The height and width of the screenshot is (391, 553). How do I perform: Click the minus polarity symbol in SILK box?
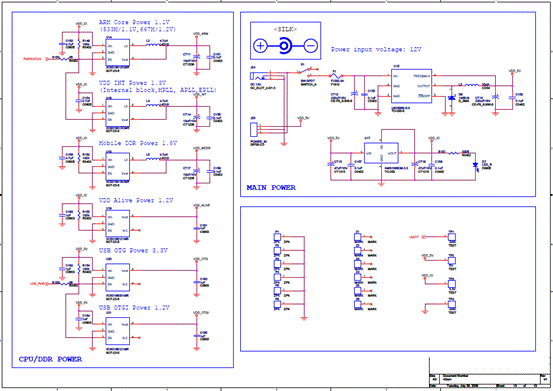[x=311, y=46]
